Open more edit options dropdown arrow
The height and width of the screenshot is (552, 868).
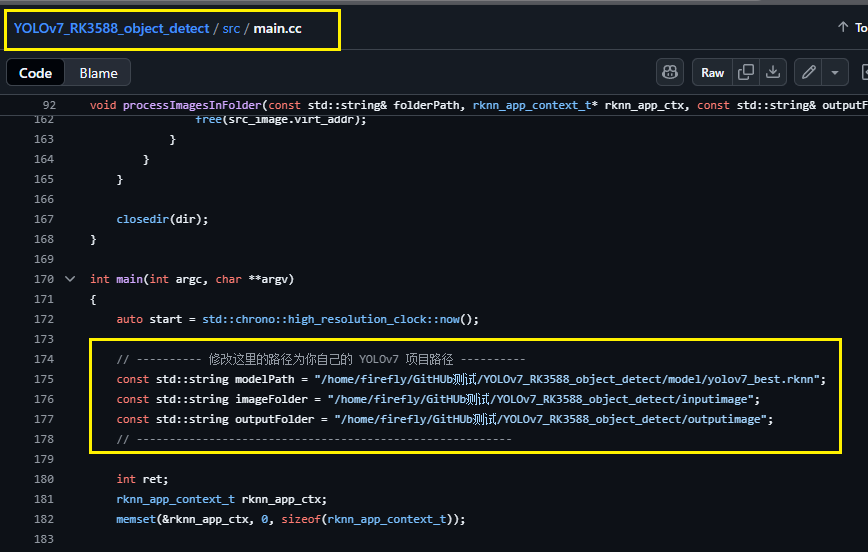pyautogui.click(x=835, y=73)
